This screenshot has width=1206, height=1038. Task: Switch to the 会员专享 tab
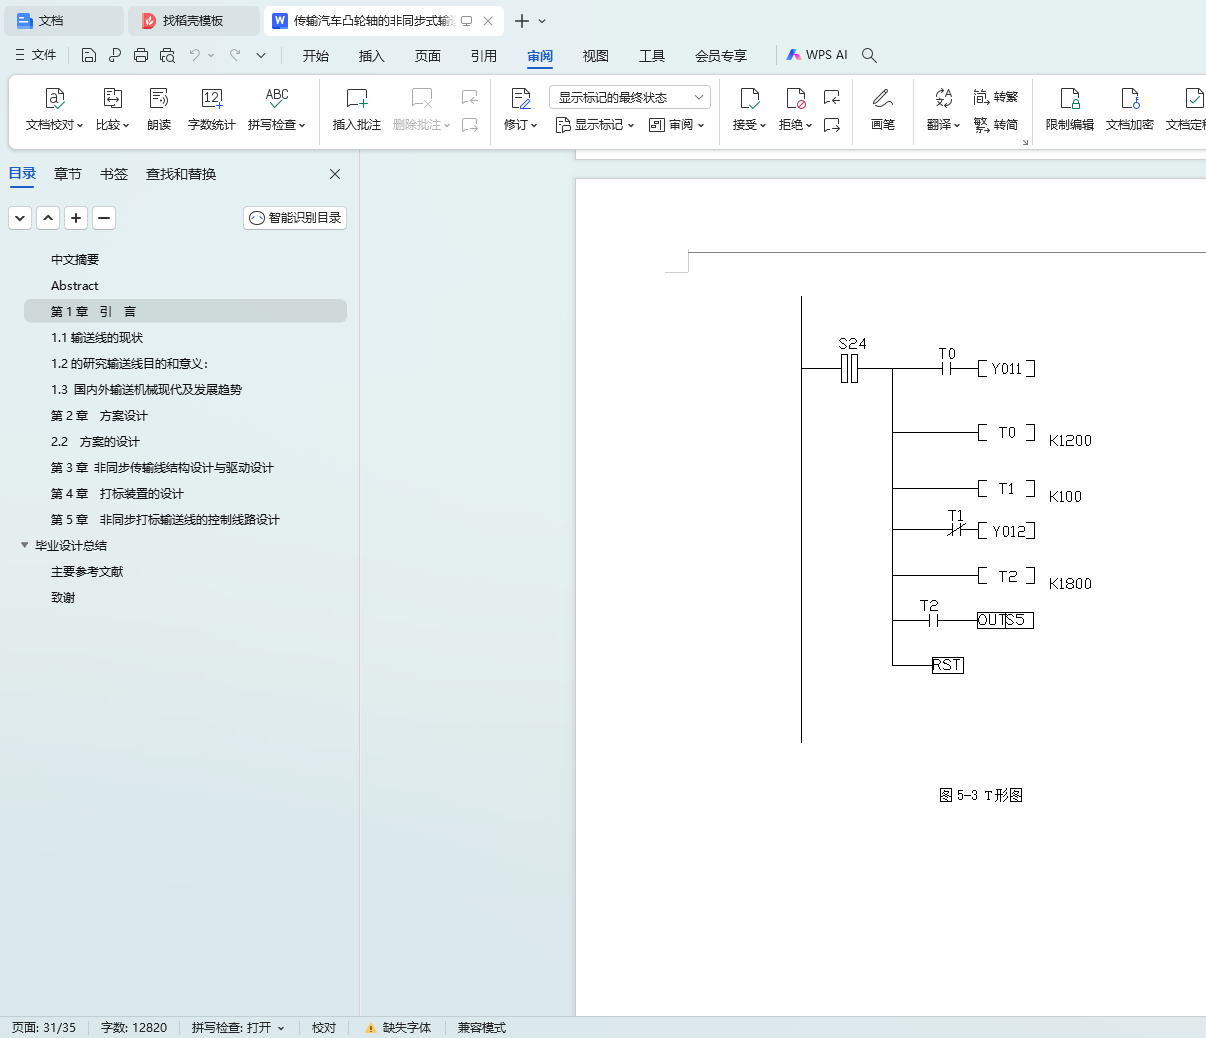pyautogui.click(x=721, y=56)
